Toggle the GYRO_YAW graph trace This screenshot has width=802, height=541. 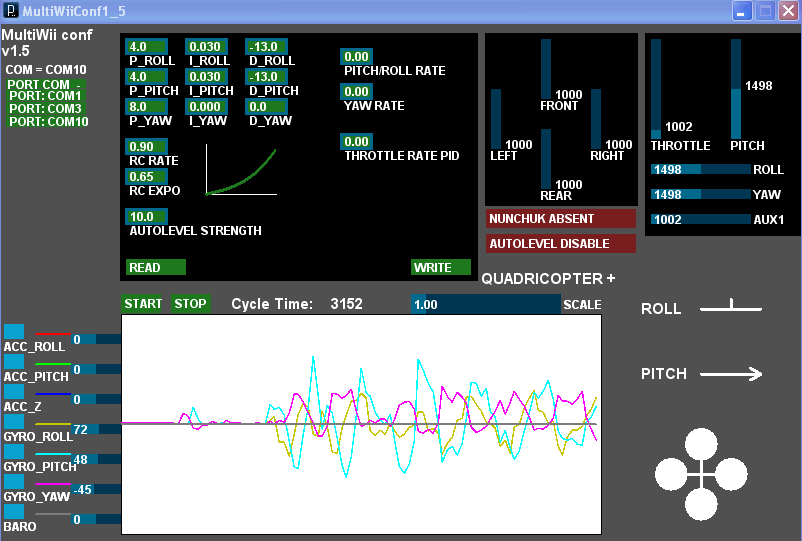click(14, 482)
